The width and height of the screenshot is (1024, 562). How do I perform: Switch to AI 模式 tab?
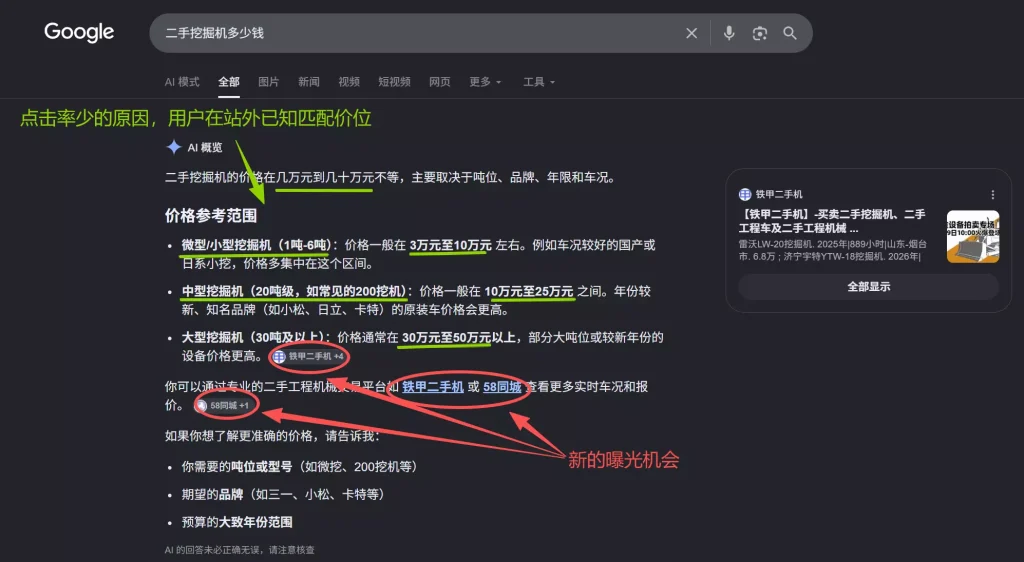click(x=182, y=82)
